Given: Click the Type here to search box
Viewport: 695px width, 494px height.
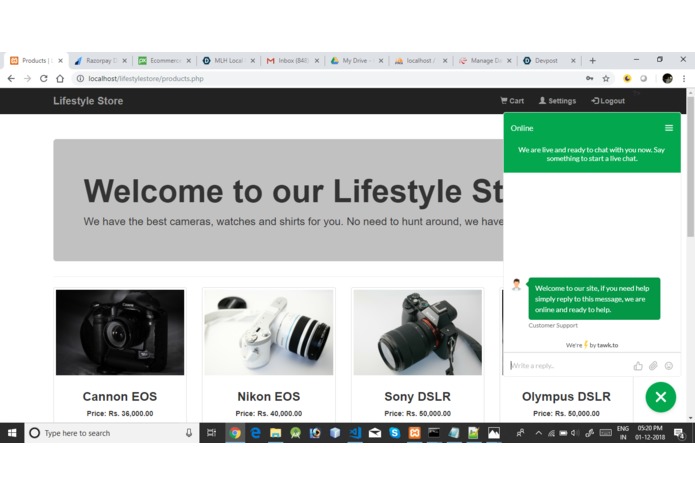Looking at the screenshot, I should pyautogui.click(x=111, y=433).
